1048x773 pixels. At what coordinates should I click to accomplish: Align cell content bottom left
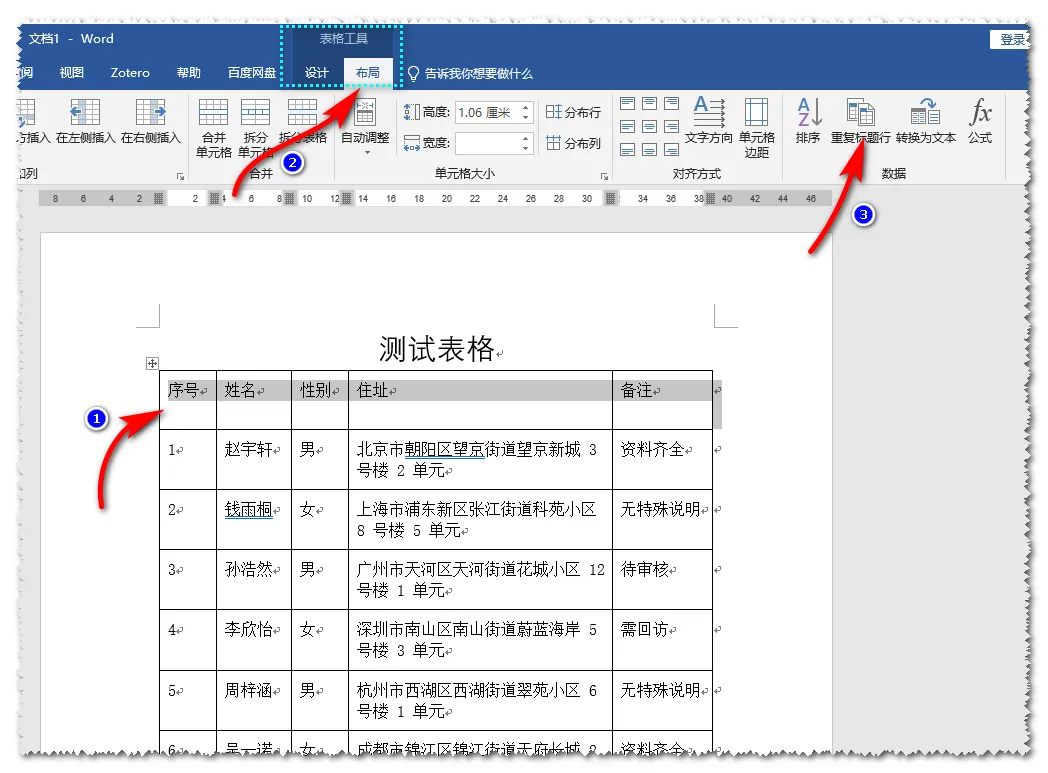(x=628, y=149)
